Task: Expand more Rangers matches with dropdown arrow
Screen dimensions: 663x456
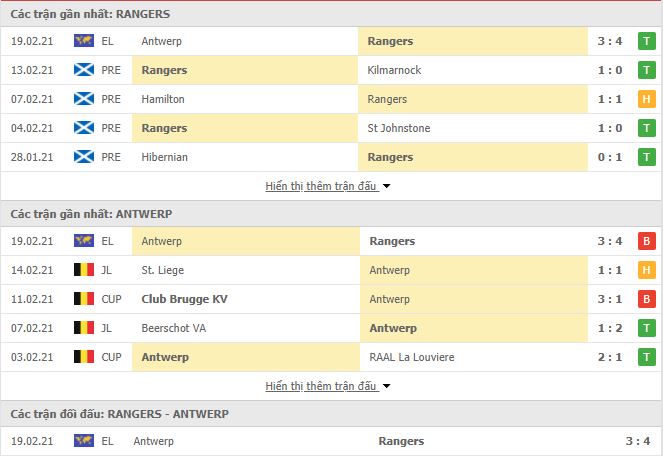Action: [x=386, y=186]
